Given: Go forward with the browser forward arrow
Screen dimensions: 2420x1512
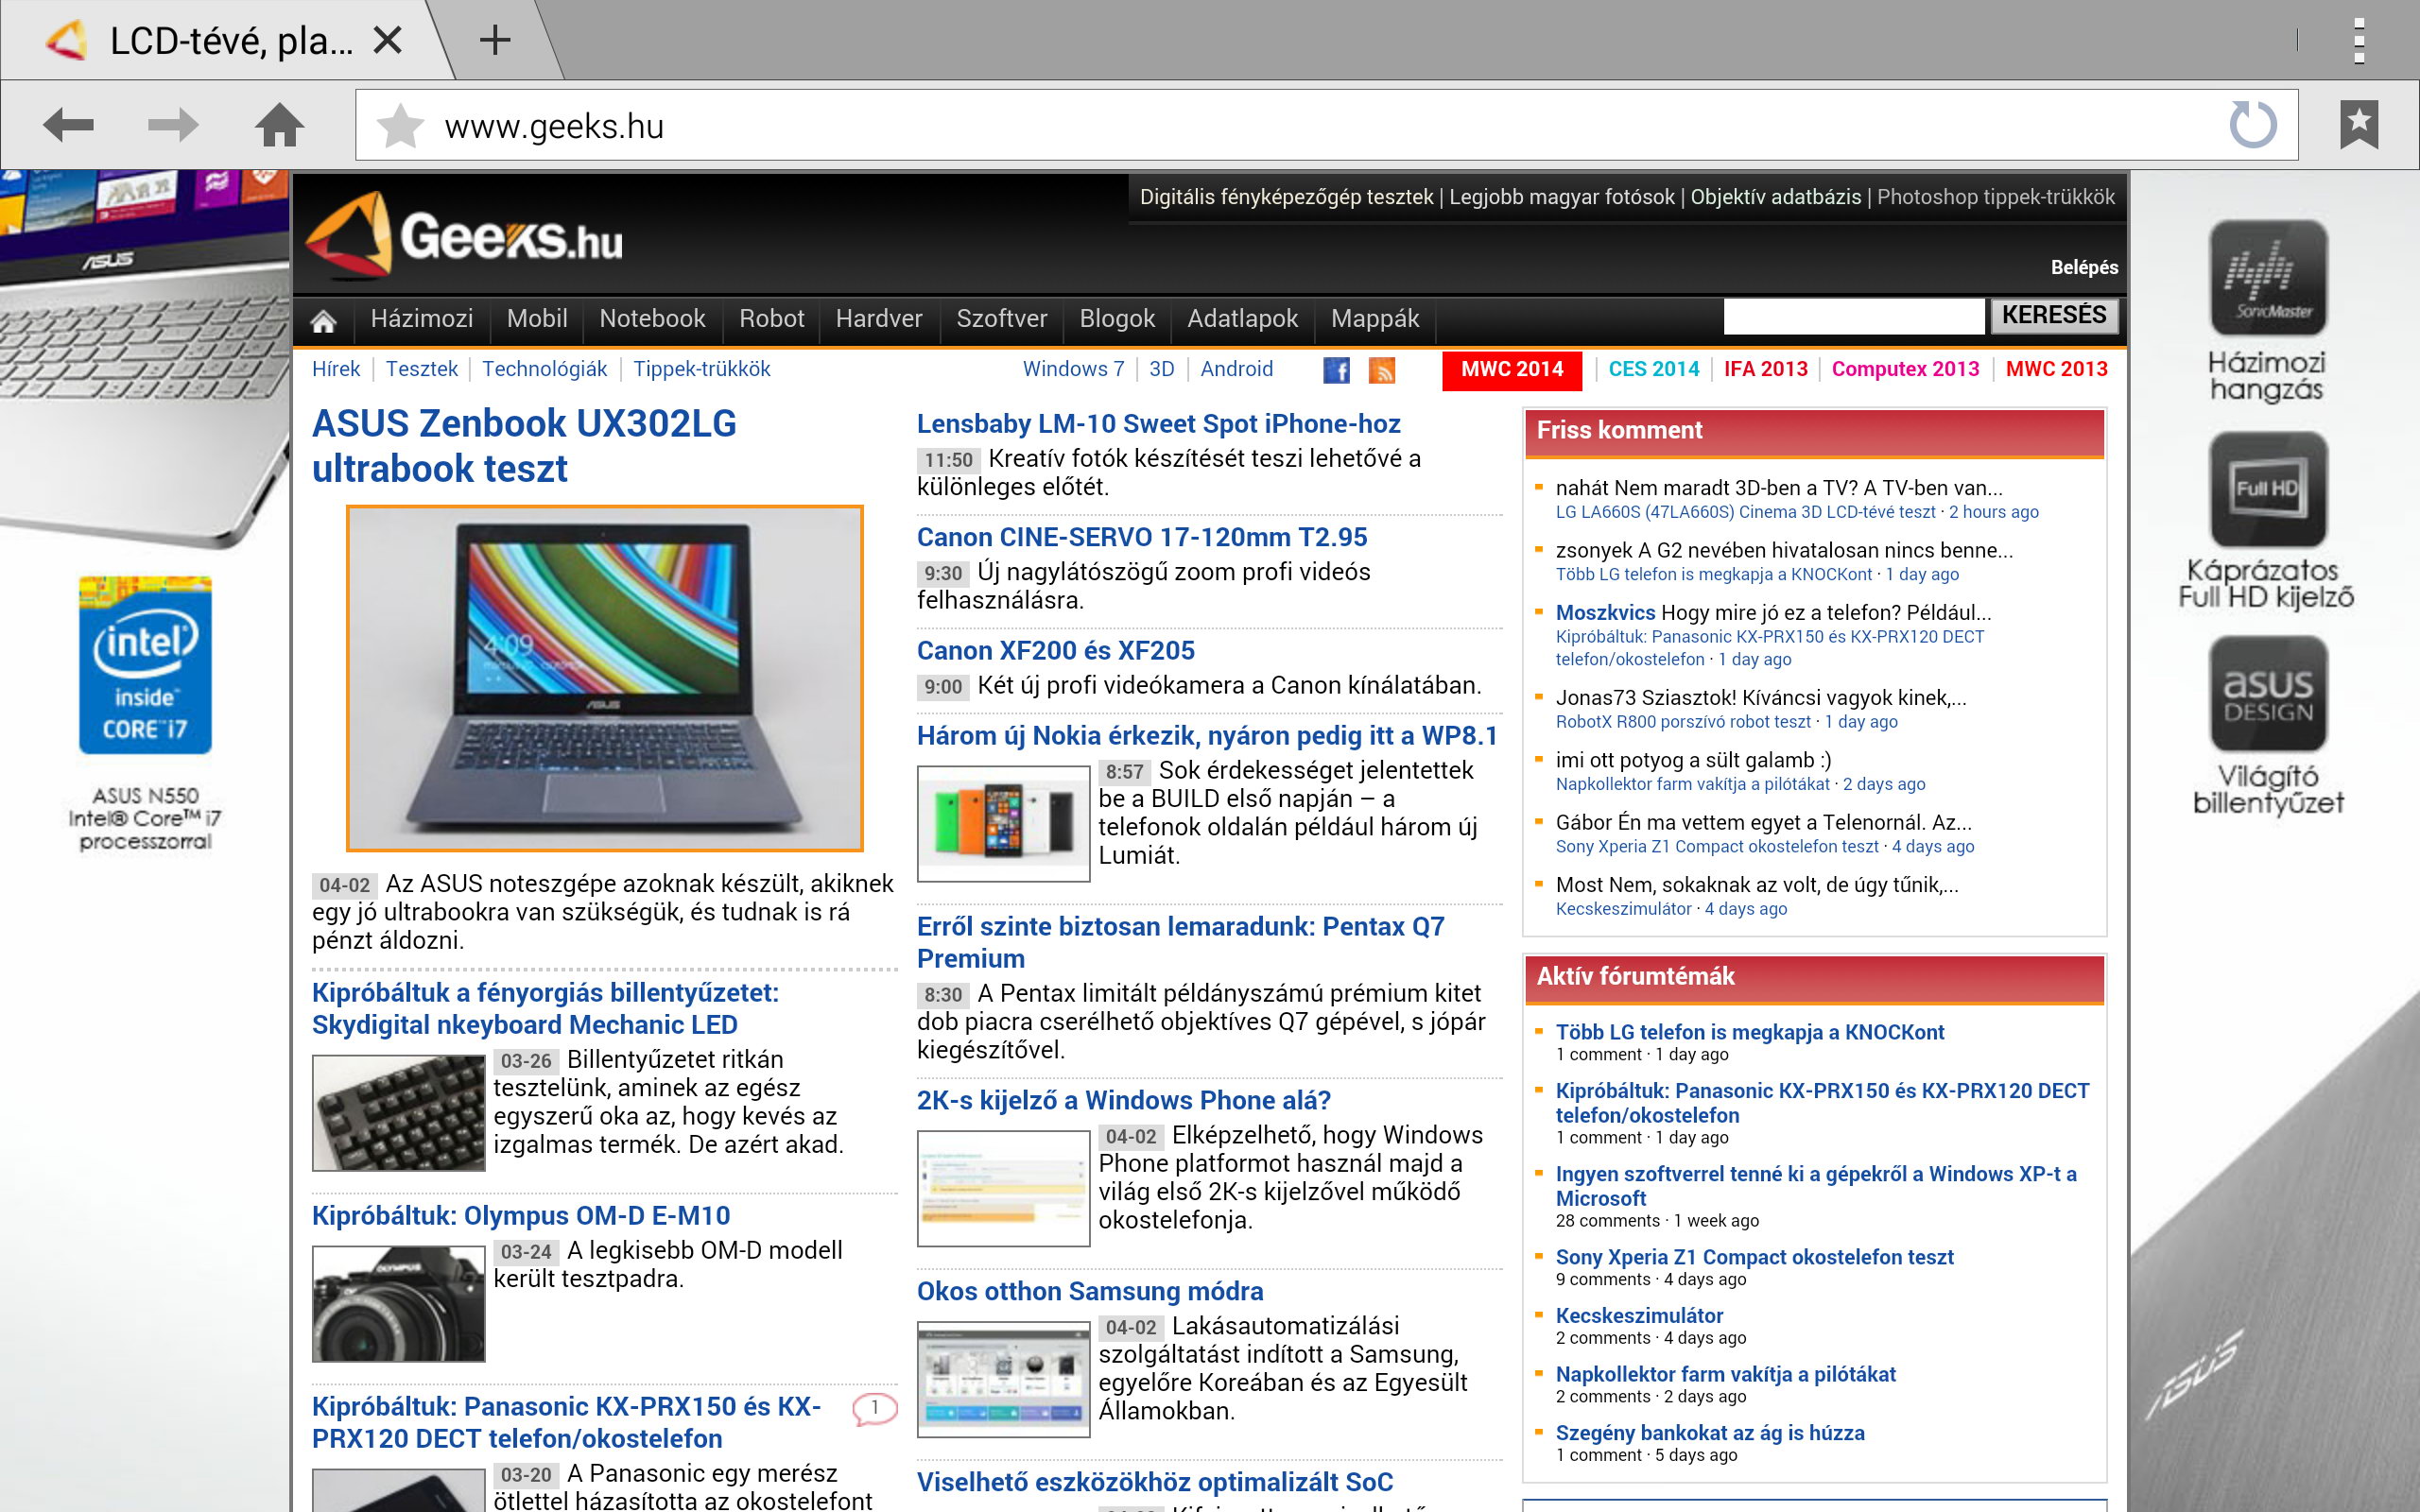Looking at the screenshot, I should pos(173,125).
